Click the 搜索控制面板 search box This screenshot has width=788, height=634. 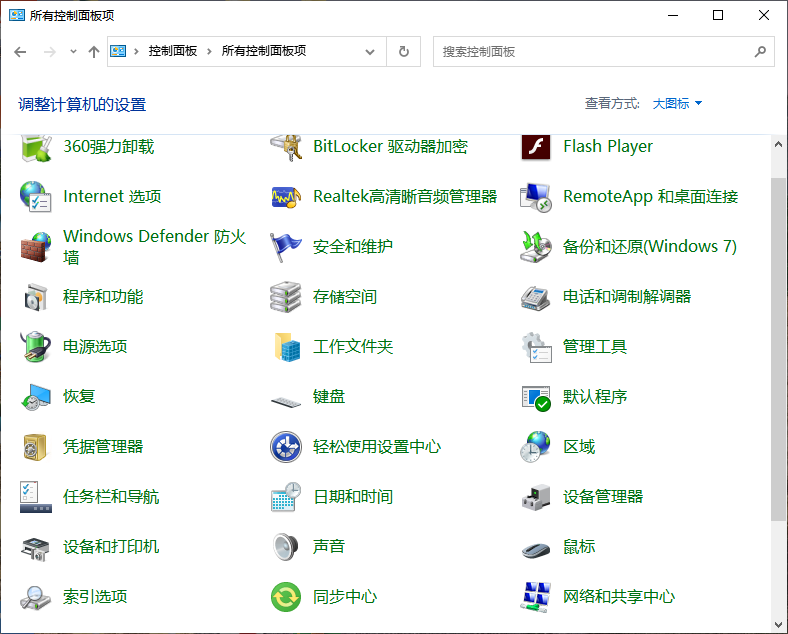coord(595,52)
